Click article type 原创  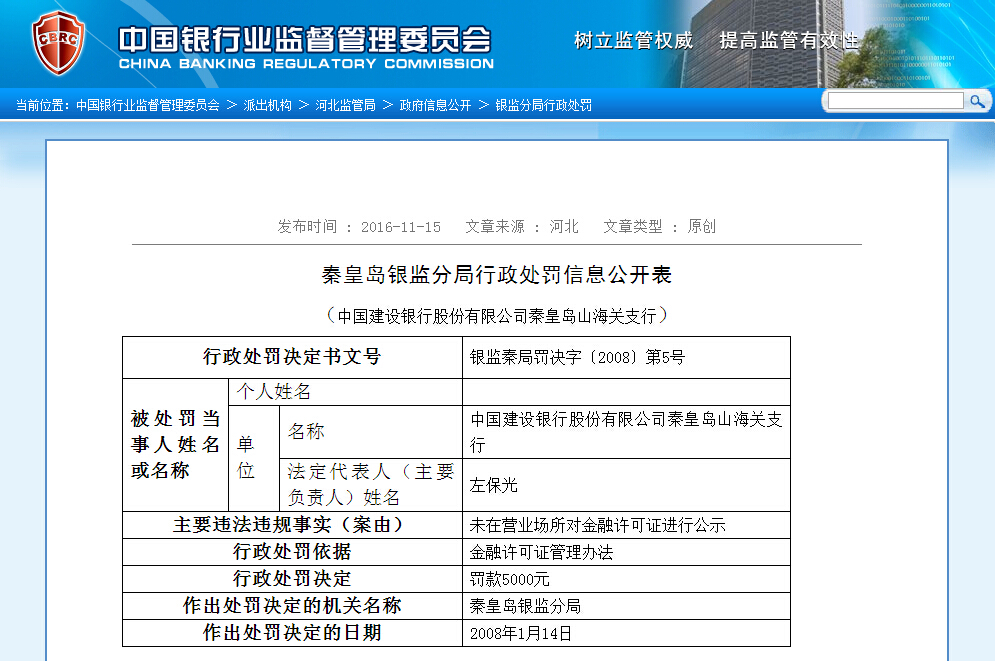point(701,226)
